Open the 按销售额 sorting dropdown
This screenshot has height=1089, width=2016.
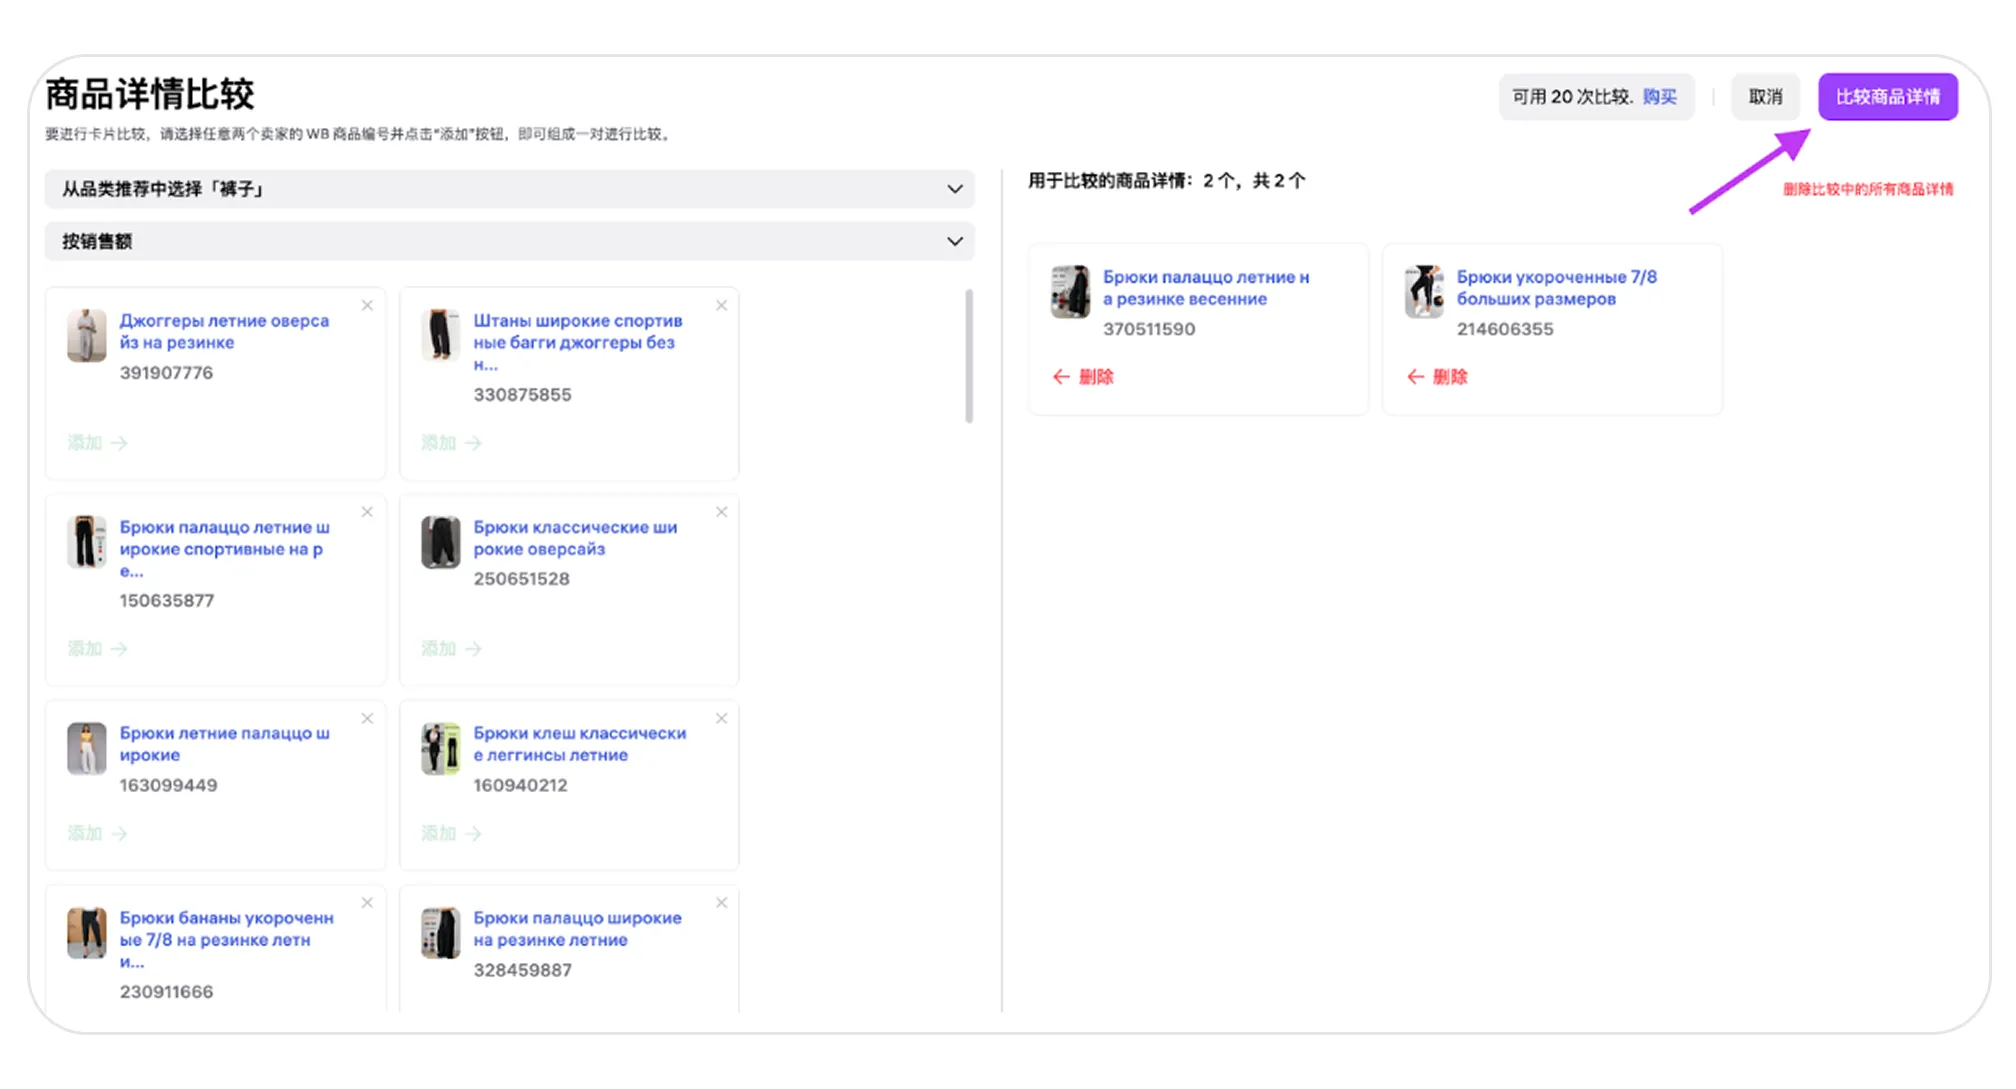tap(508, 241)
